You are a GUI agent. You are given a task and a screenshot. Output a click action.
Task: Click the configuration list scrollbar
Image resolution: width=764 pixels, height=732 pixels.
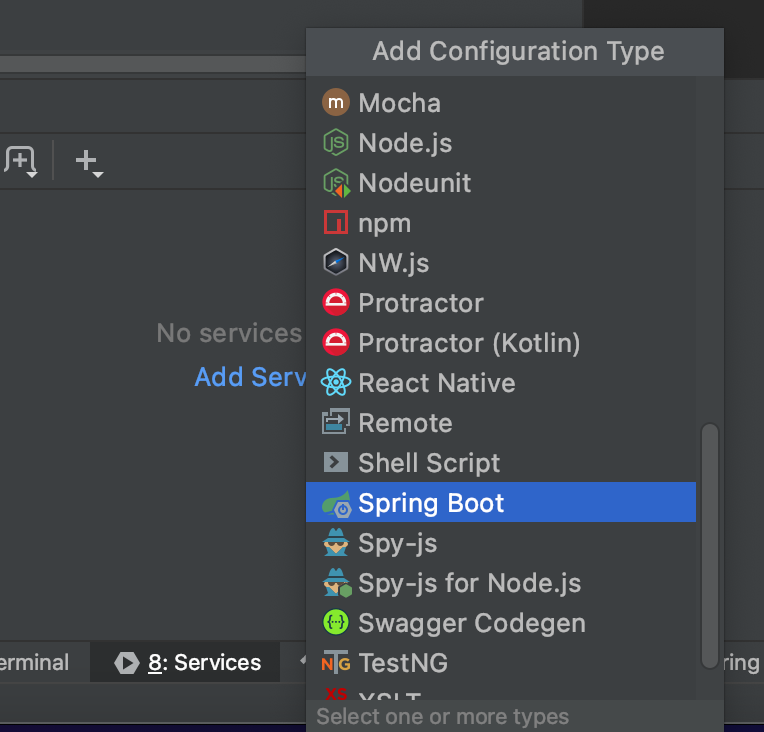coord(710,545)
